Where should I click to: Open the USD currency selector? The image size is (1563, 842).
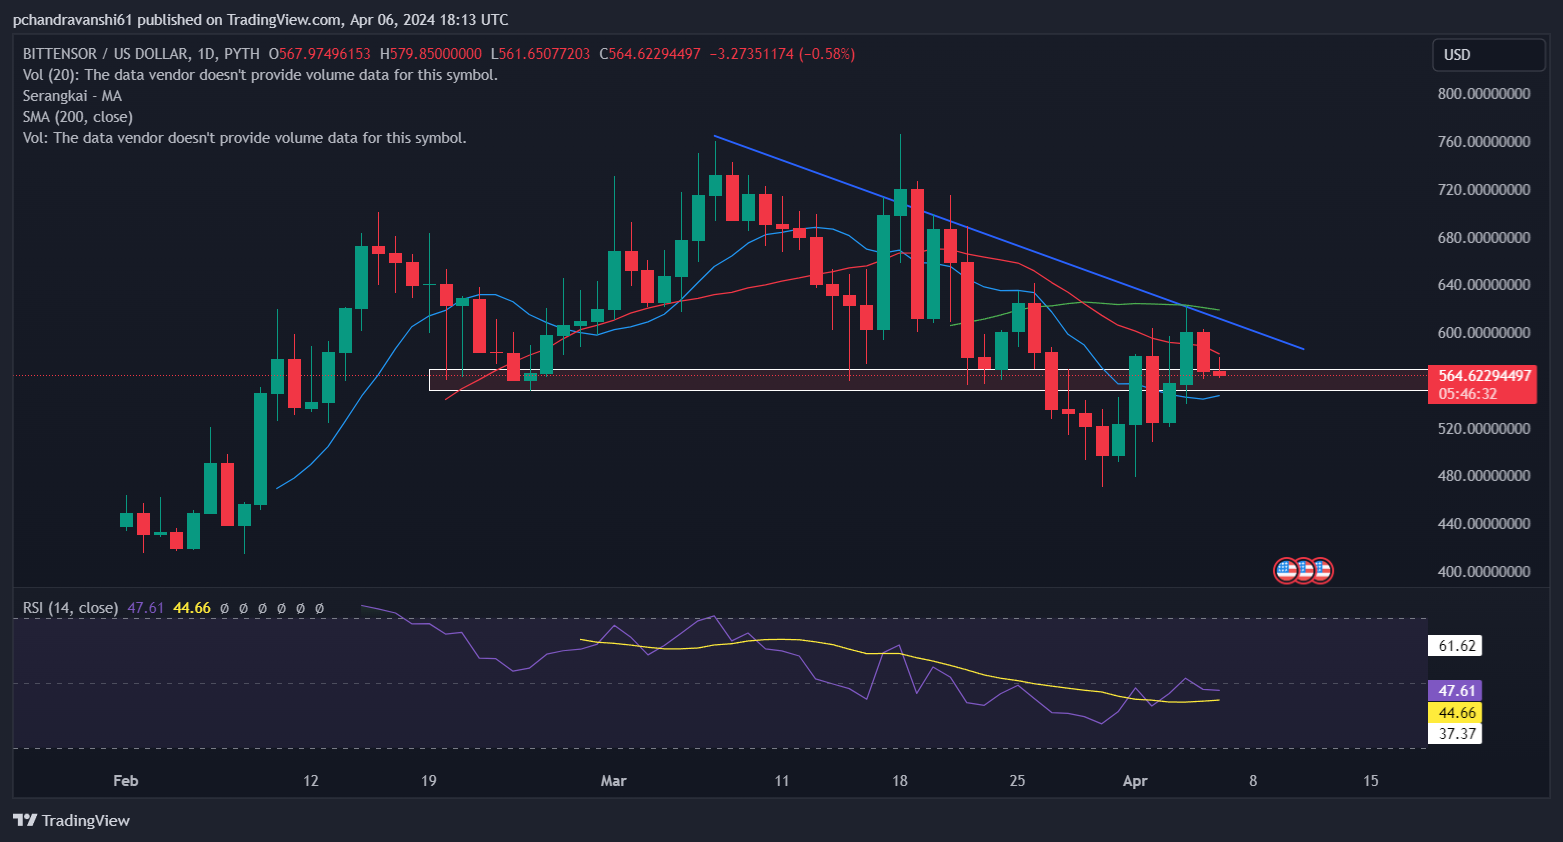[x=1488, y=55]
